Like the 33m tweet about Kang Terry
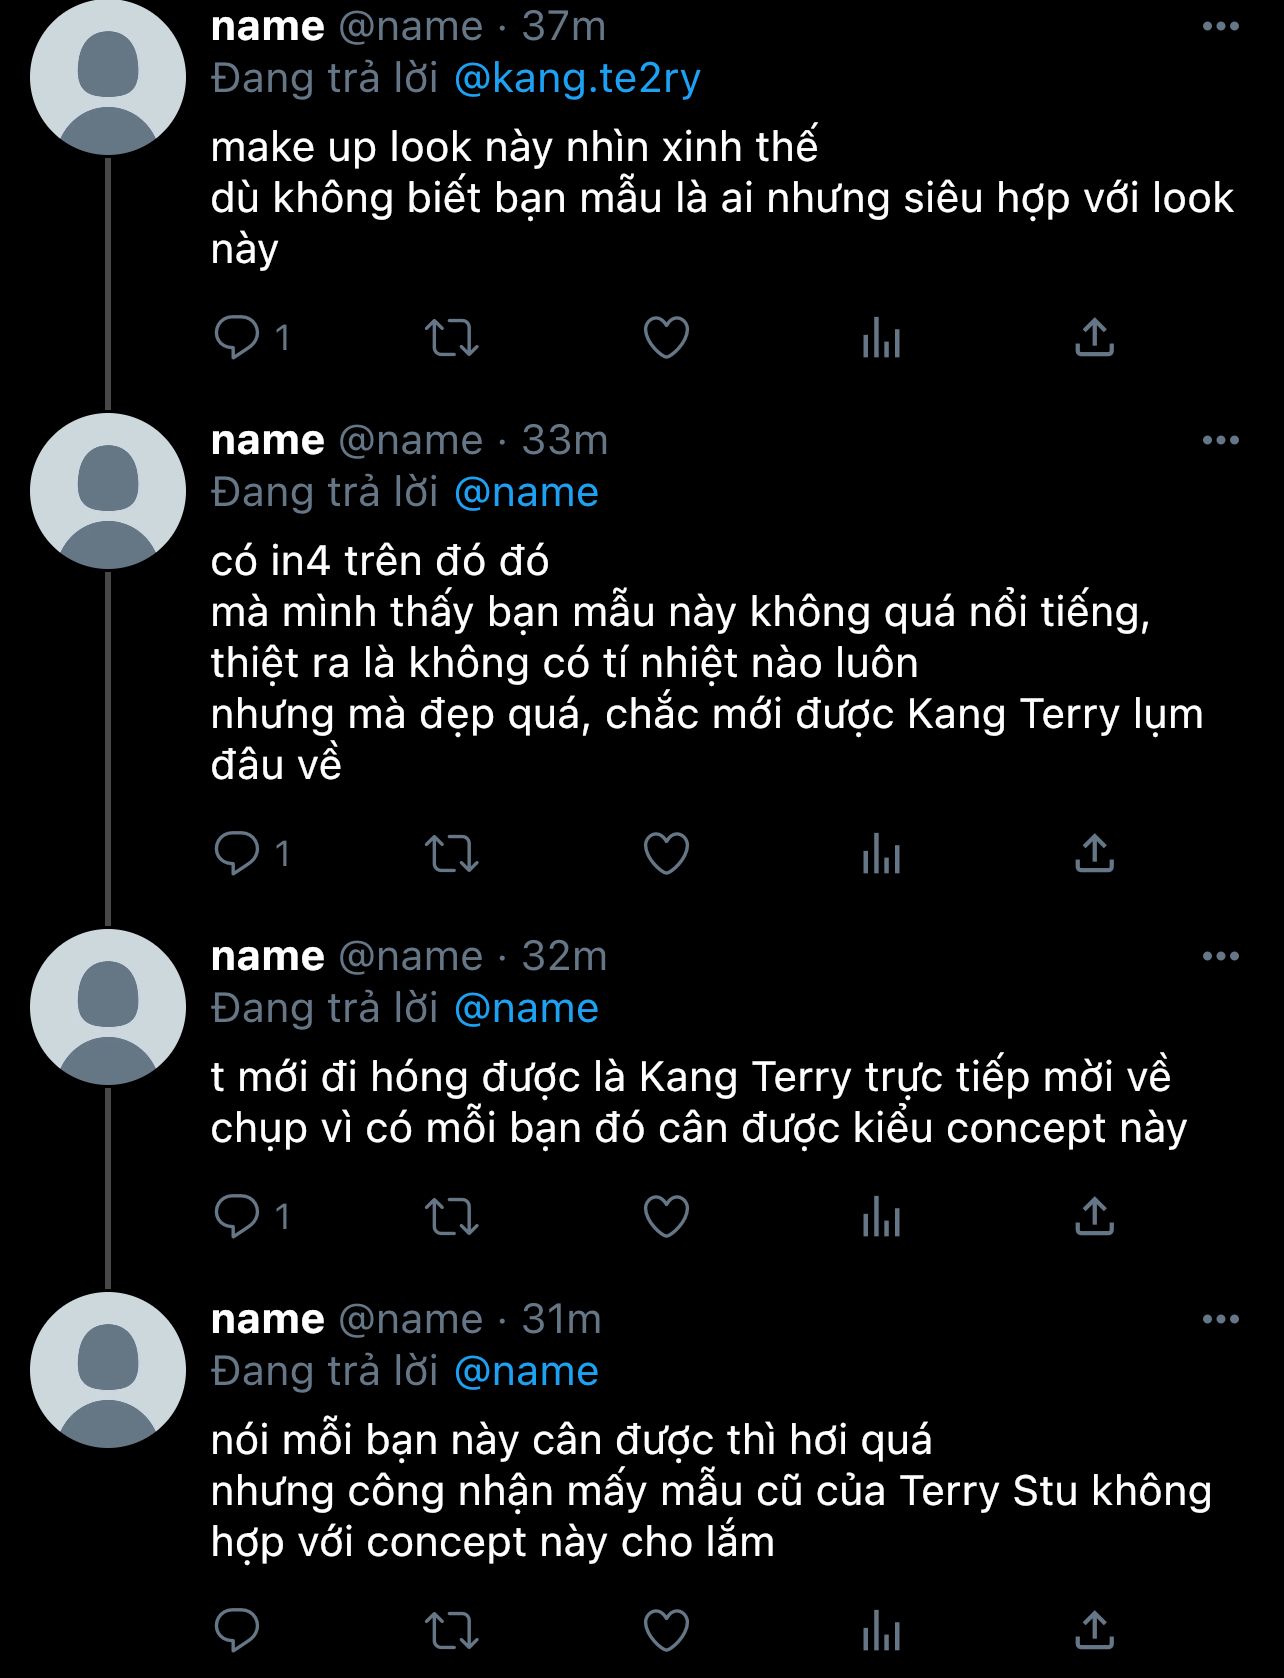Screen dimensions: 1284x1678 coord(666,854)
